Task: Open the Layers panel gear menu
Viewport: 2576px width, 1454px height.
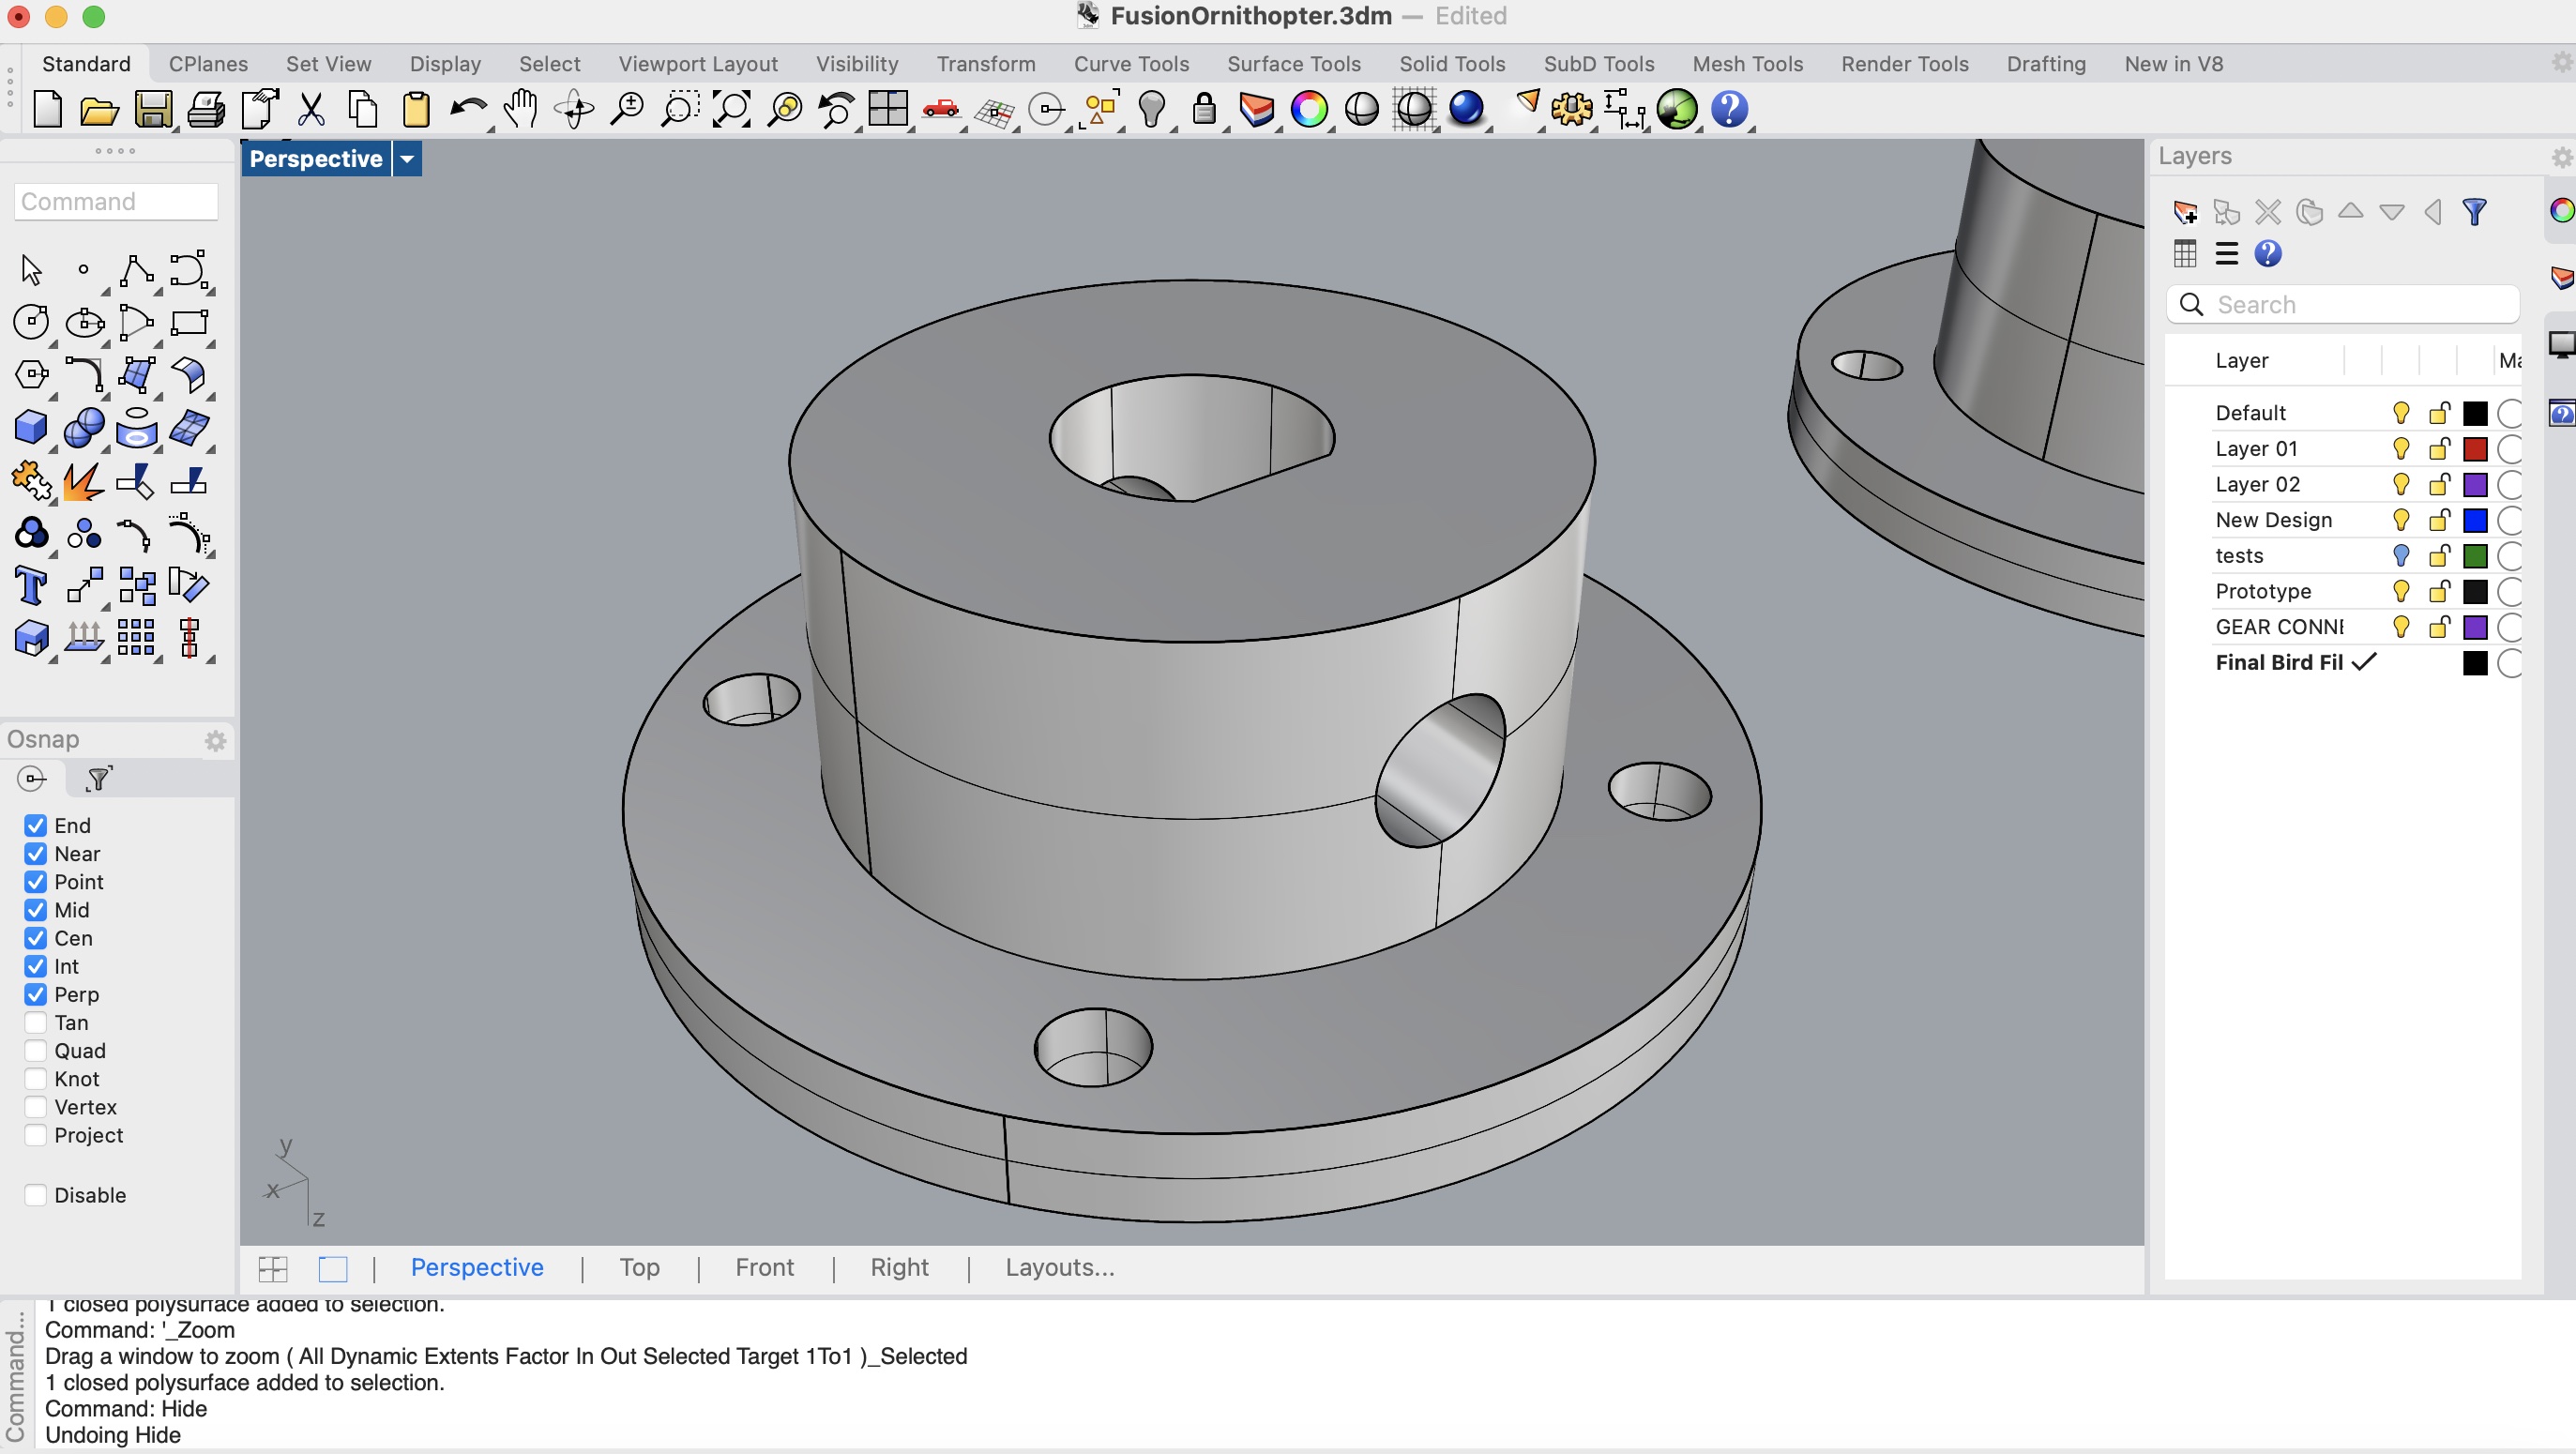Action: click(x=2562, y=158)
